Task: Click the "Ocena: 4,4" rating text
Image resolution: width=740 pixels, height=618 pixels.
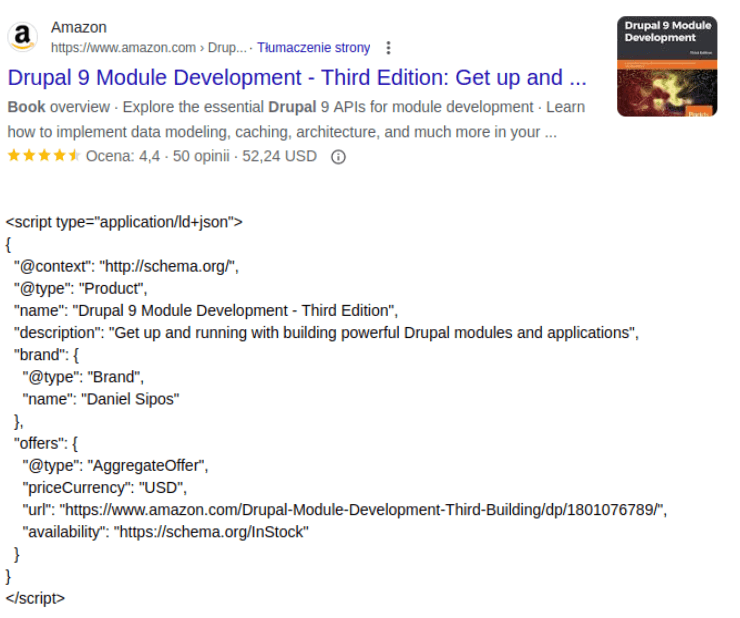Action: coord(123,156)
